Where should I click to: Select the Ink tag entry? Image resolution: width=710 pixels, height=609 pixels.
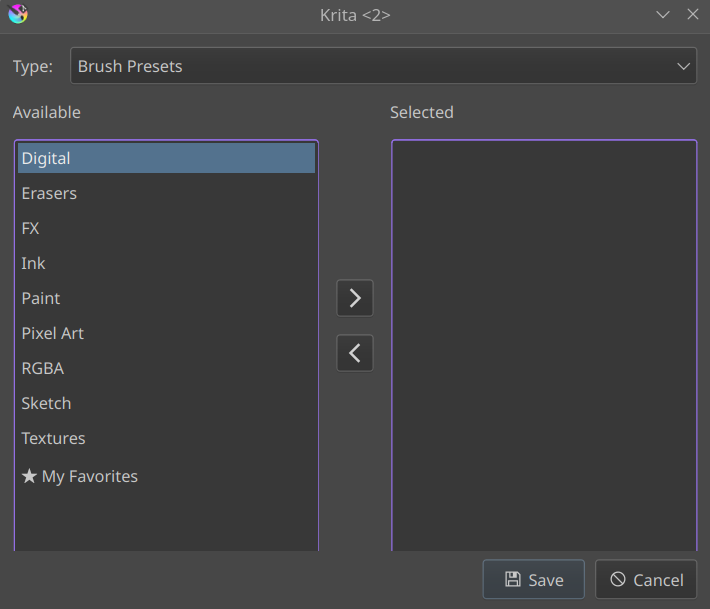[33, 263]
